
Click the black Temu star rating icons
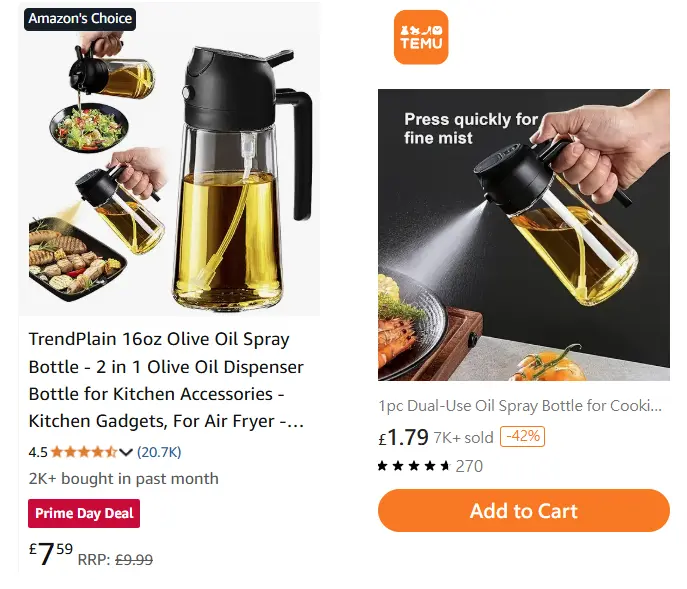(414, 466)
